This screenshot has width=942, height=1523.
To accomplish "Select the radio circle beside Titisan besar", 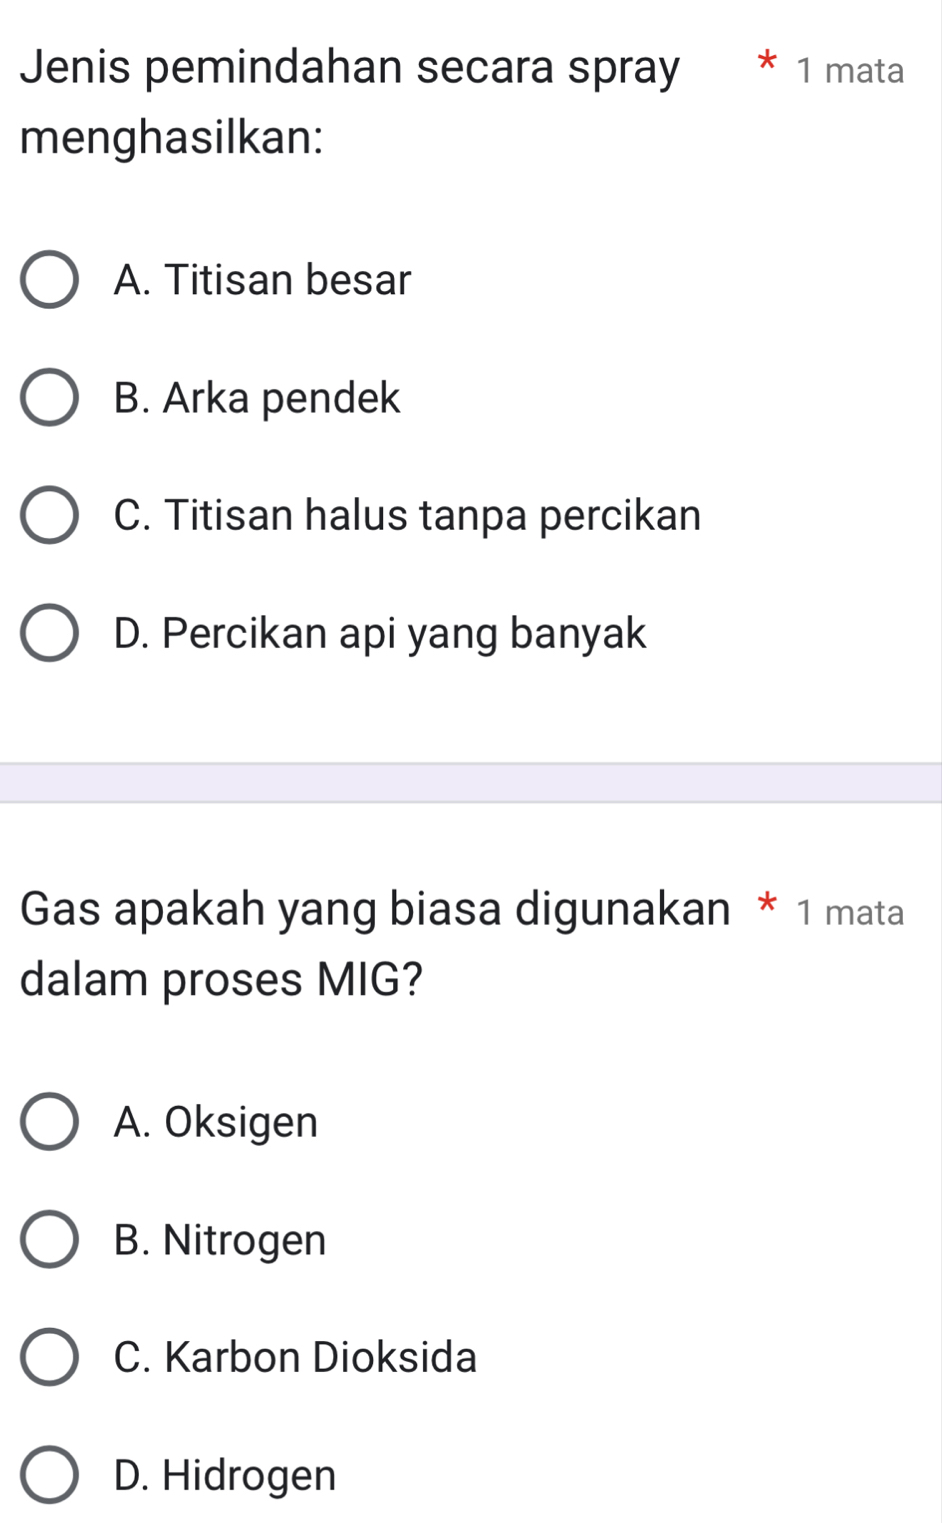I will (49, 280).
